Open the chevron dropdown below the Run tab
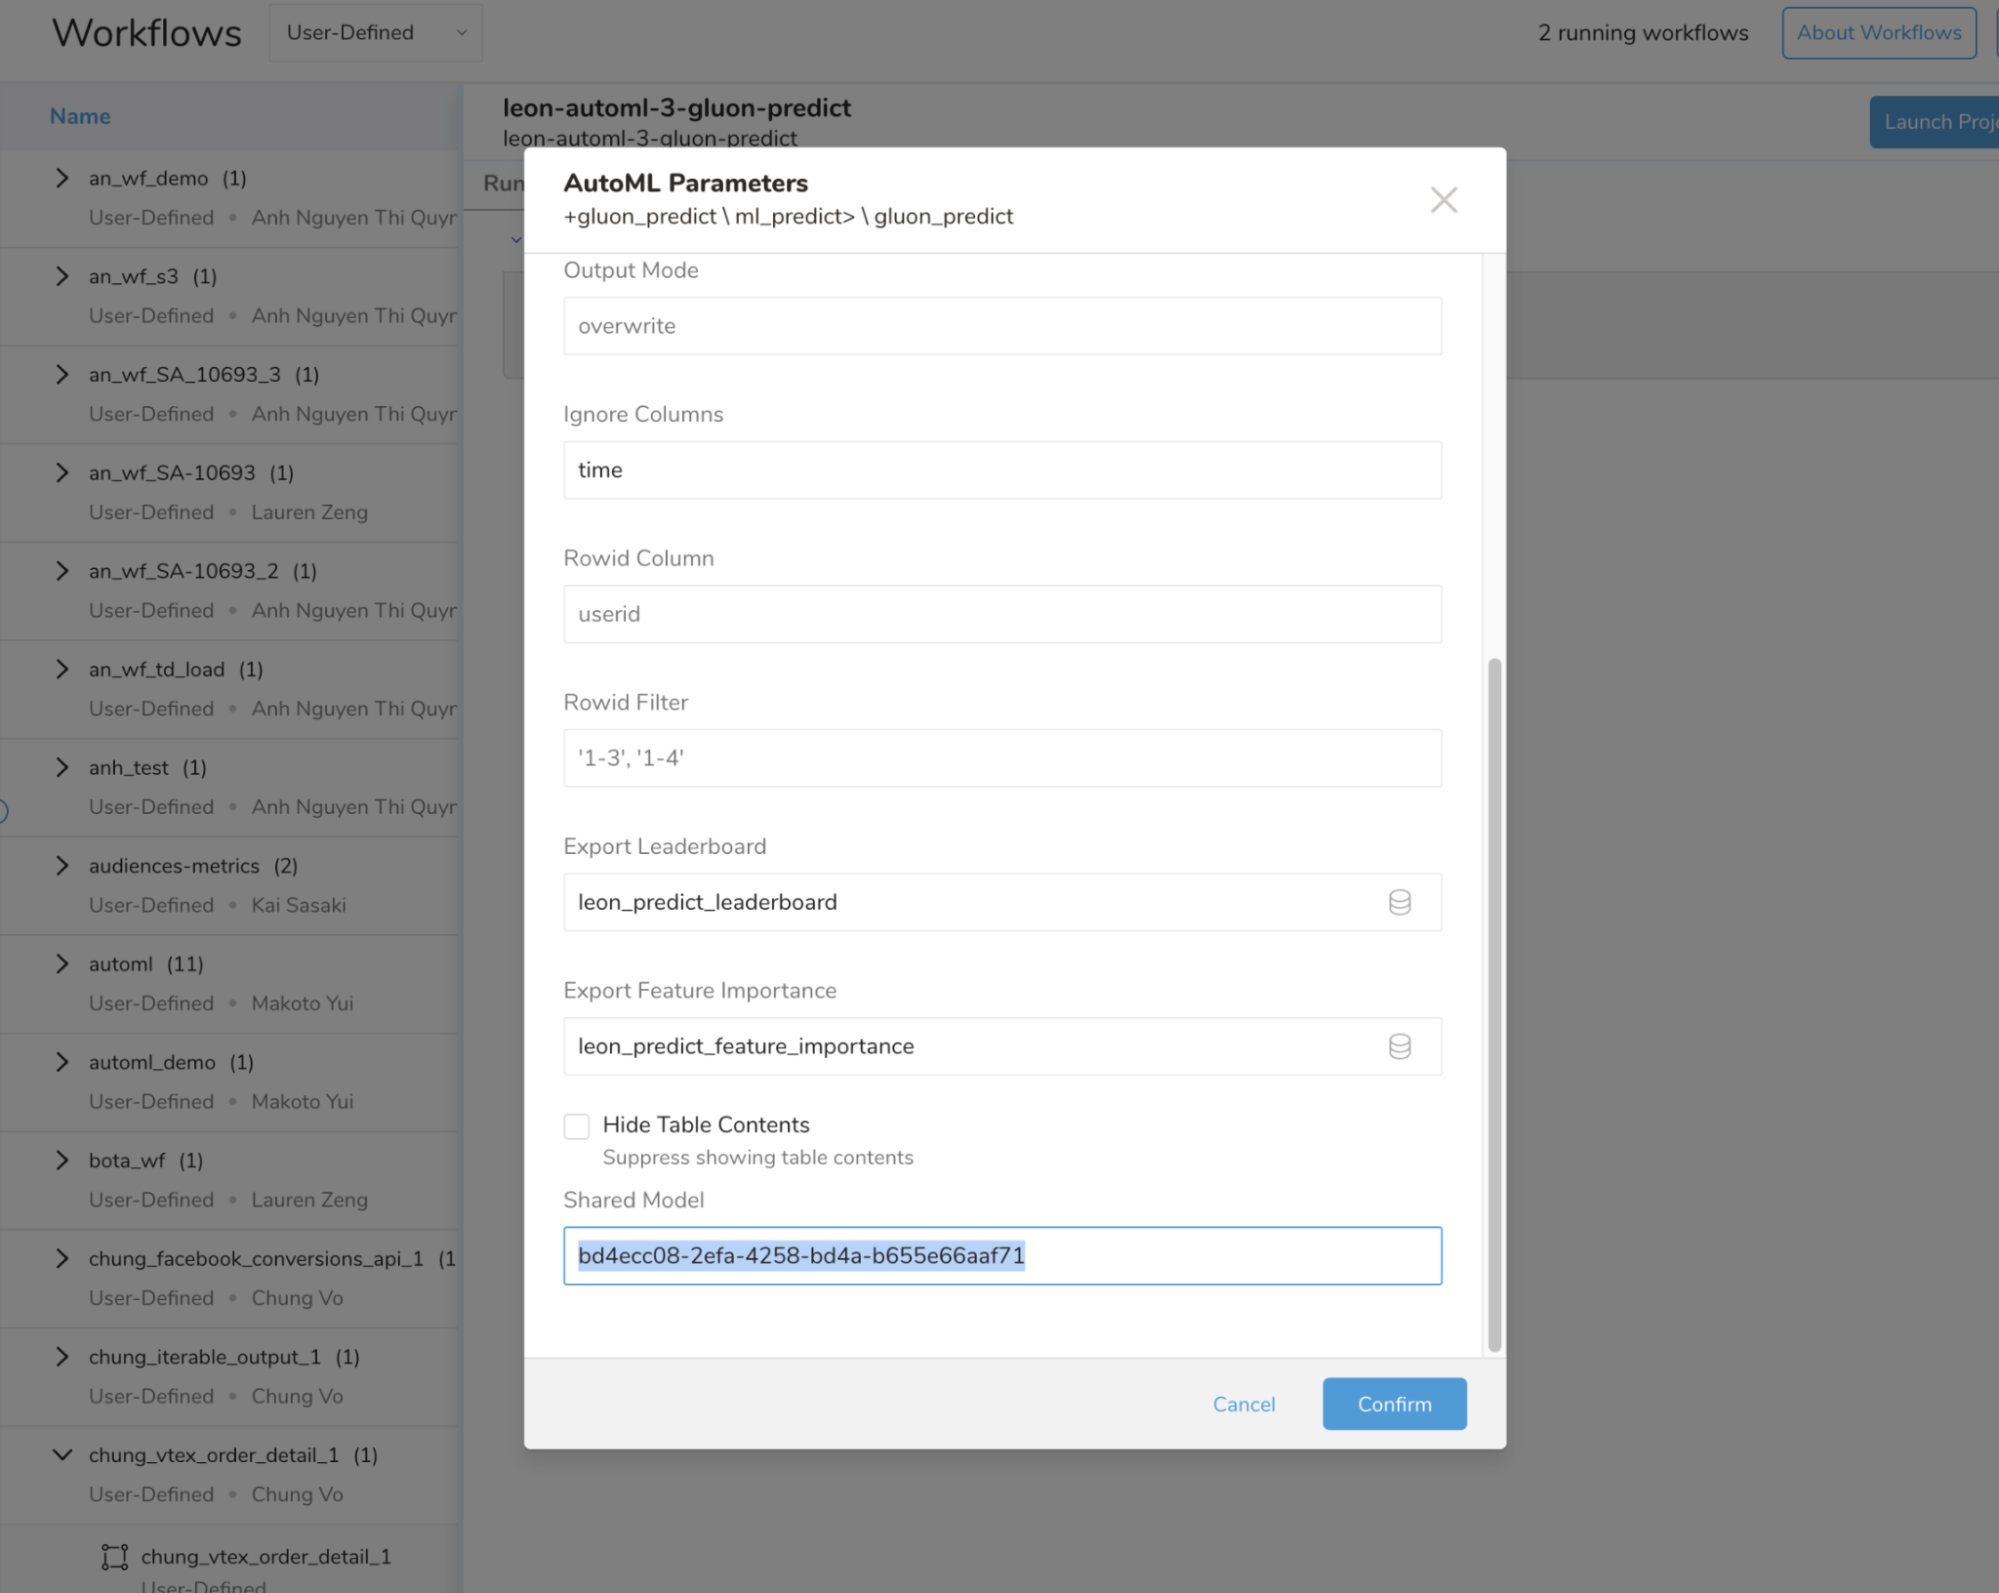The height and width of the screenshot is (1593, 1999). [516, 239]
